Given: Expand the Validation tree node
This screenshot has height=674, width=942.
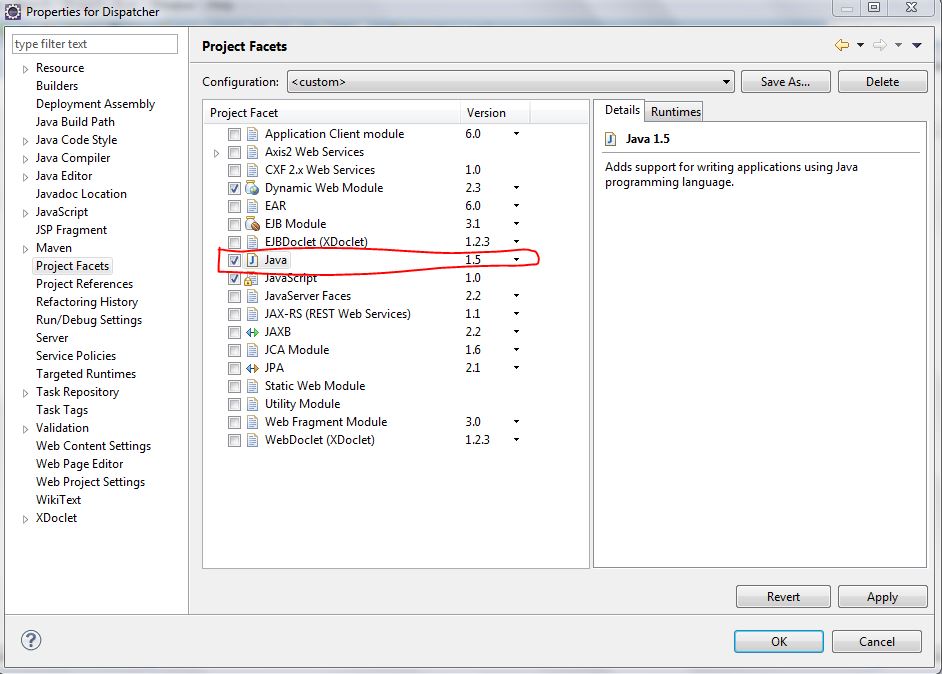Looking at the screenshot, I should point(25,430).
